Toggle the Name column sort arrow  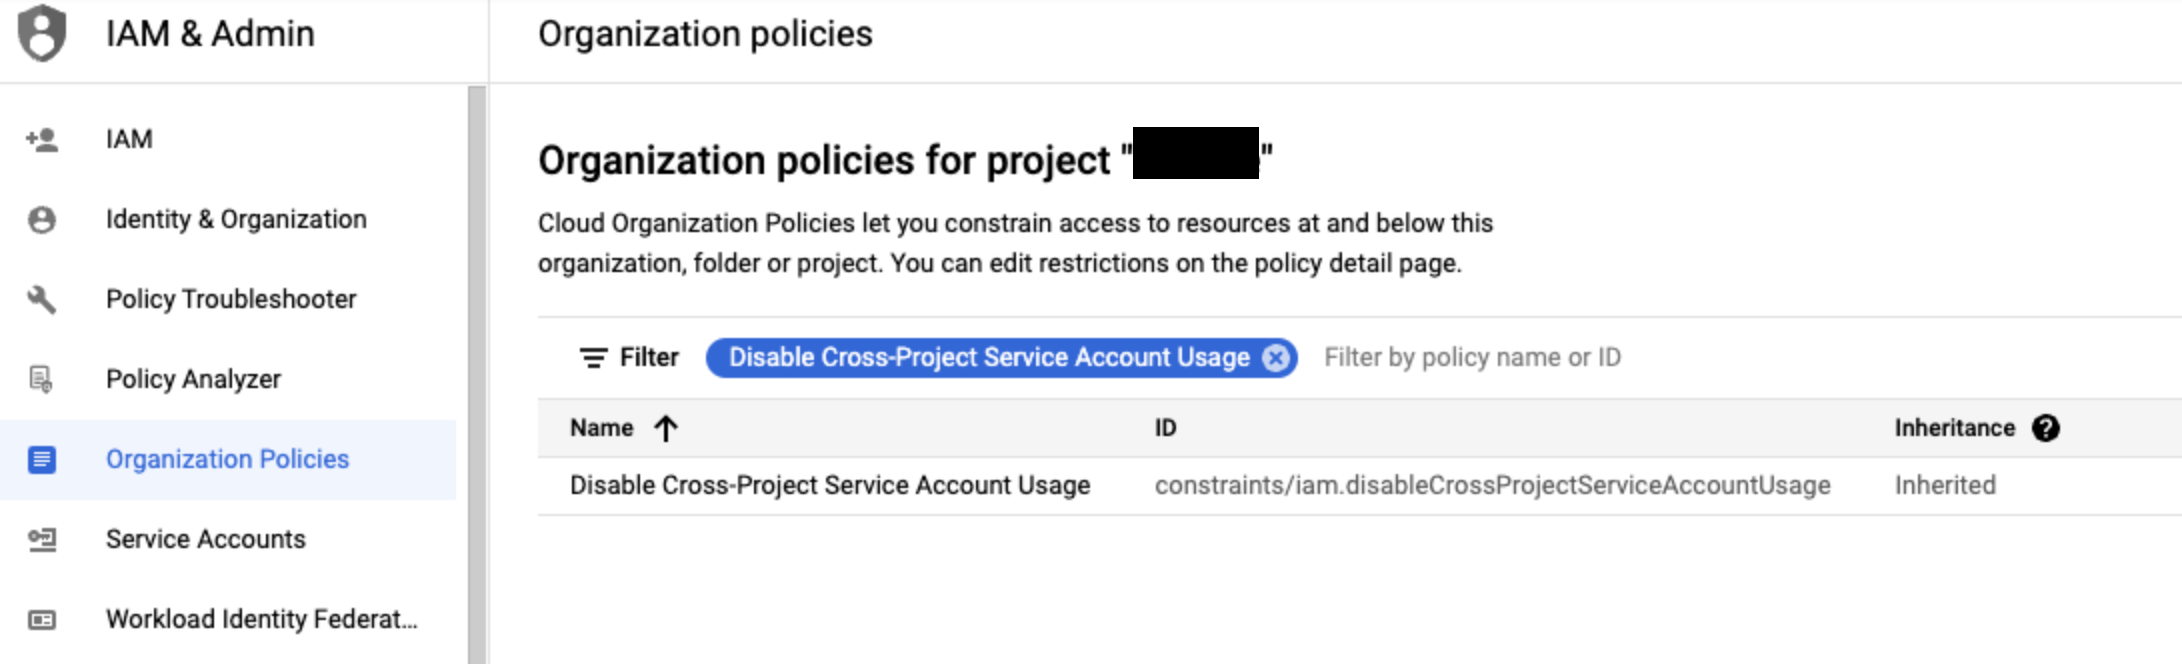[x=666, y=428]
